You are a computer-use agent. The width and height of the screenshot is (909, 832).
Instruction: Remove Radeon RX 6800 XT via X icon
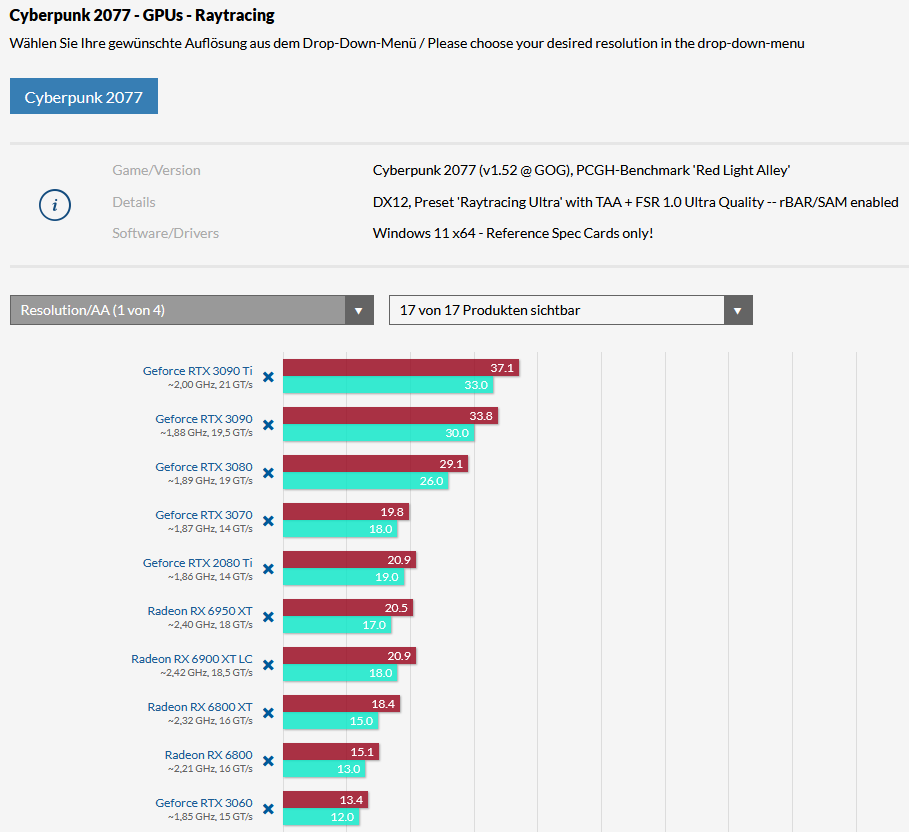coord(268,713)
